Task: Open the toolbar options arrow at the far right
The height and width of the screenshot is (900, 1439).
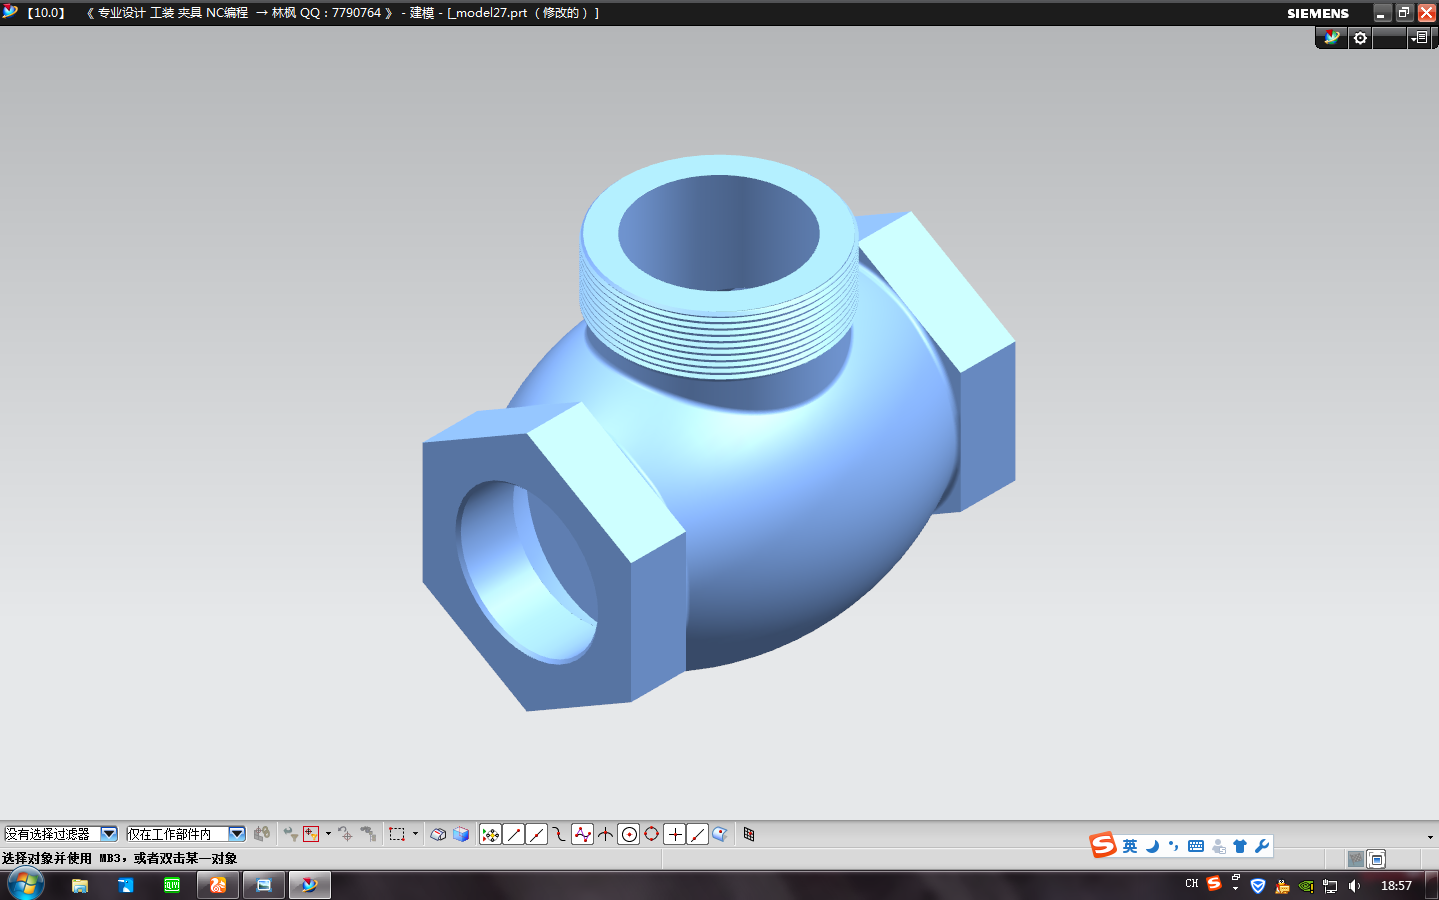Action: 1430,837
